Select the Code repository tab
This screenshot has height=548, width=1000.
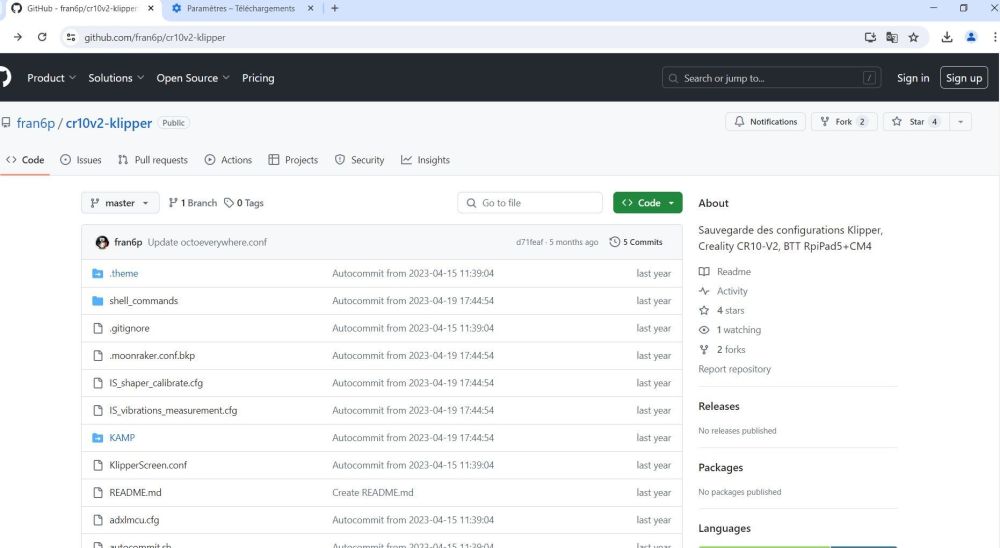point(25,160)
